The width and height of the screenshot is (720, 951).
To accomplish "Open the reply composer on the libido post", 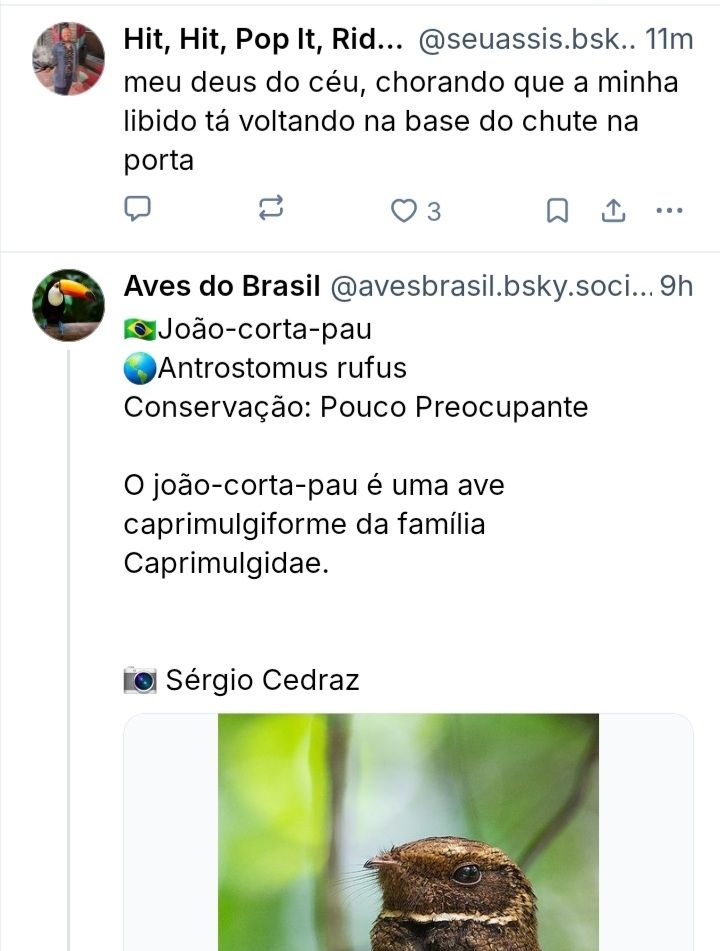I will pos(140,210).
